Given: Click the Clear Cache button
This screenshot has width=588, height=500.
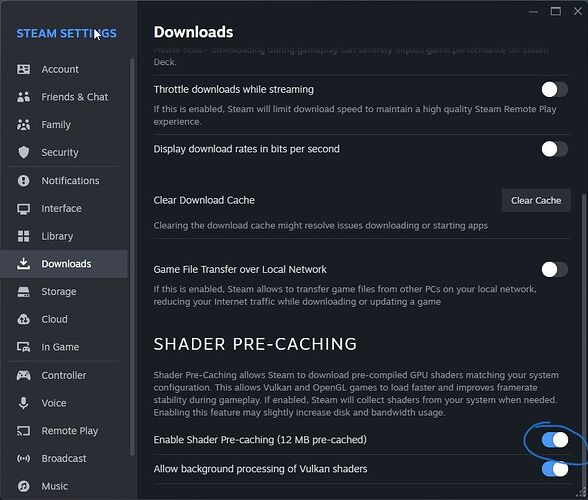Looking at the screenshot, I should pos(536,201).
